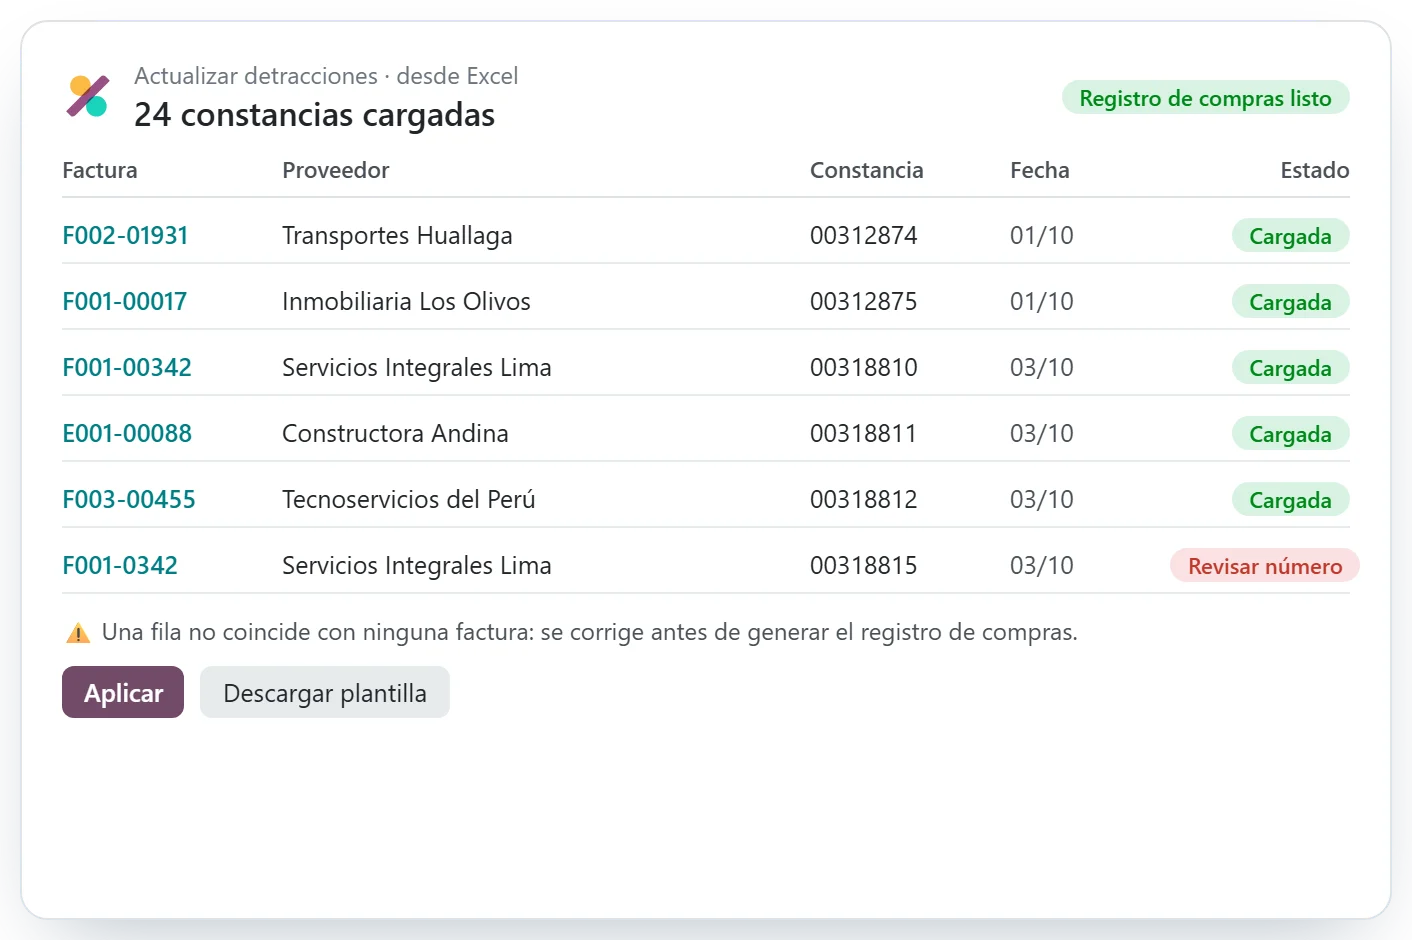1412x940 pixels.
Task: Click Cargada badge in Inmobiliaria Los Olivos row
Action: pyautogui.click(x=1290, y=302)
